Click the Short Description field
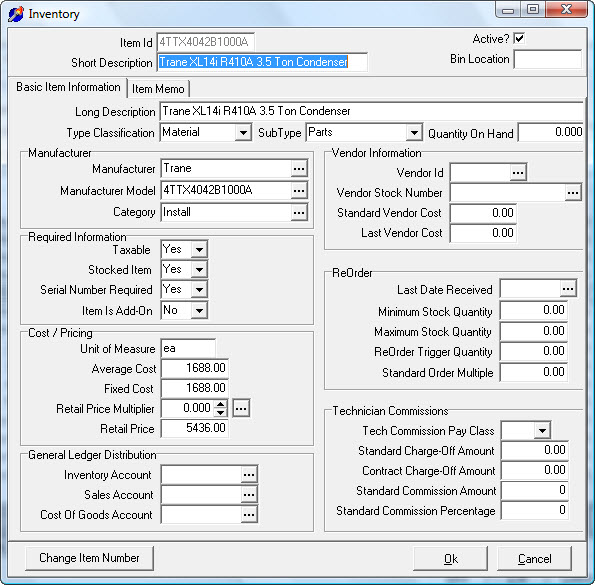 click(x=262, y=62)
